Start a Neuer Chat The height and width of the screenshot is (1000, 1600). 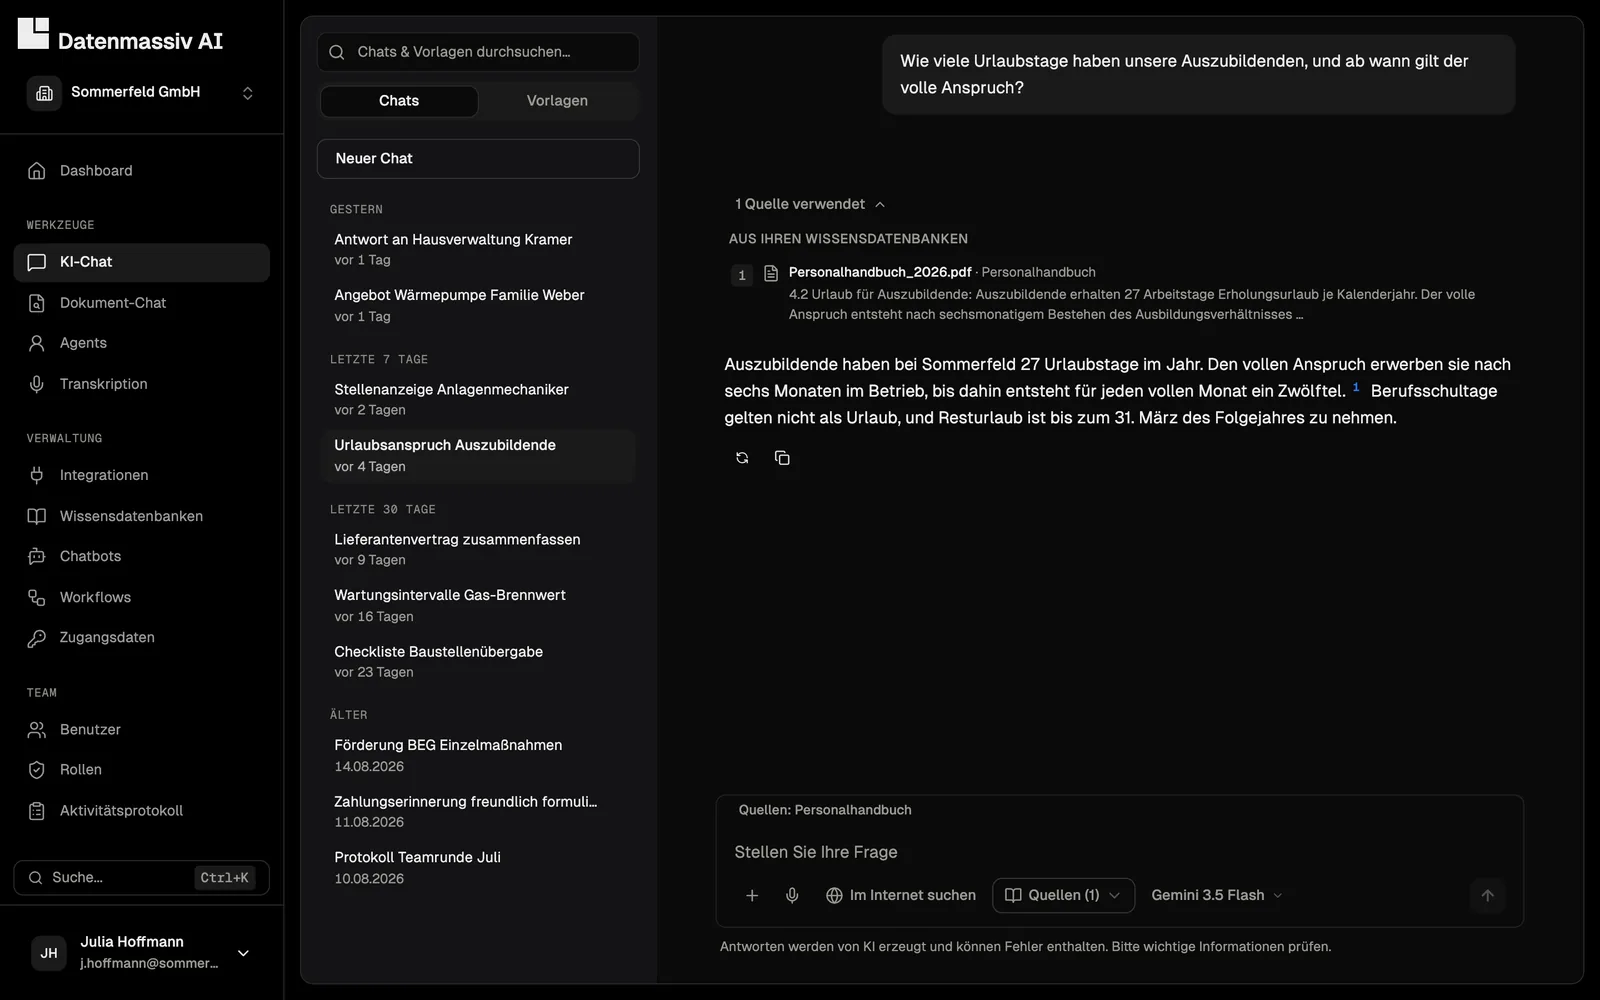(478, 159)
